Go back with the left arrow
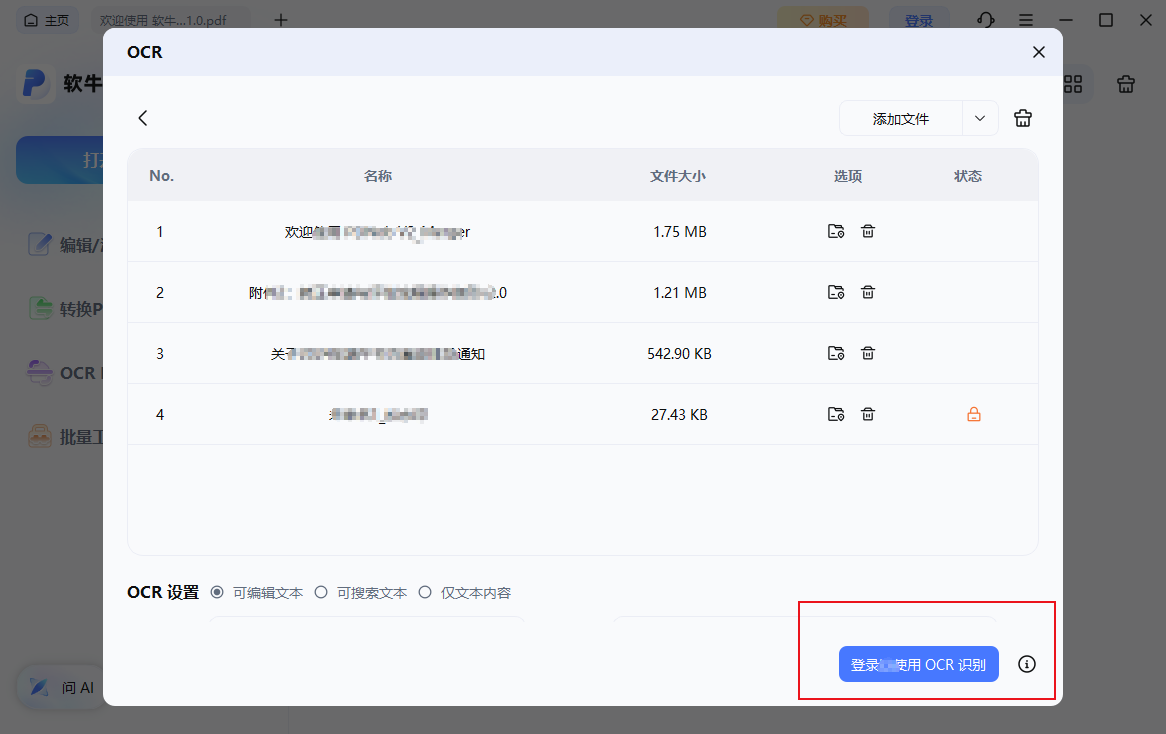The width and height of the screenshot is (1166, 734). [x=143, y=118]
